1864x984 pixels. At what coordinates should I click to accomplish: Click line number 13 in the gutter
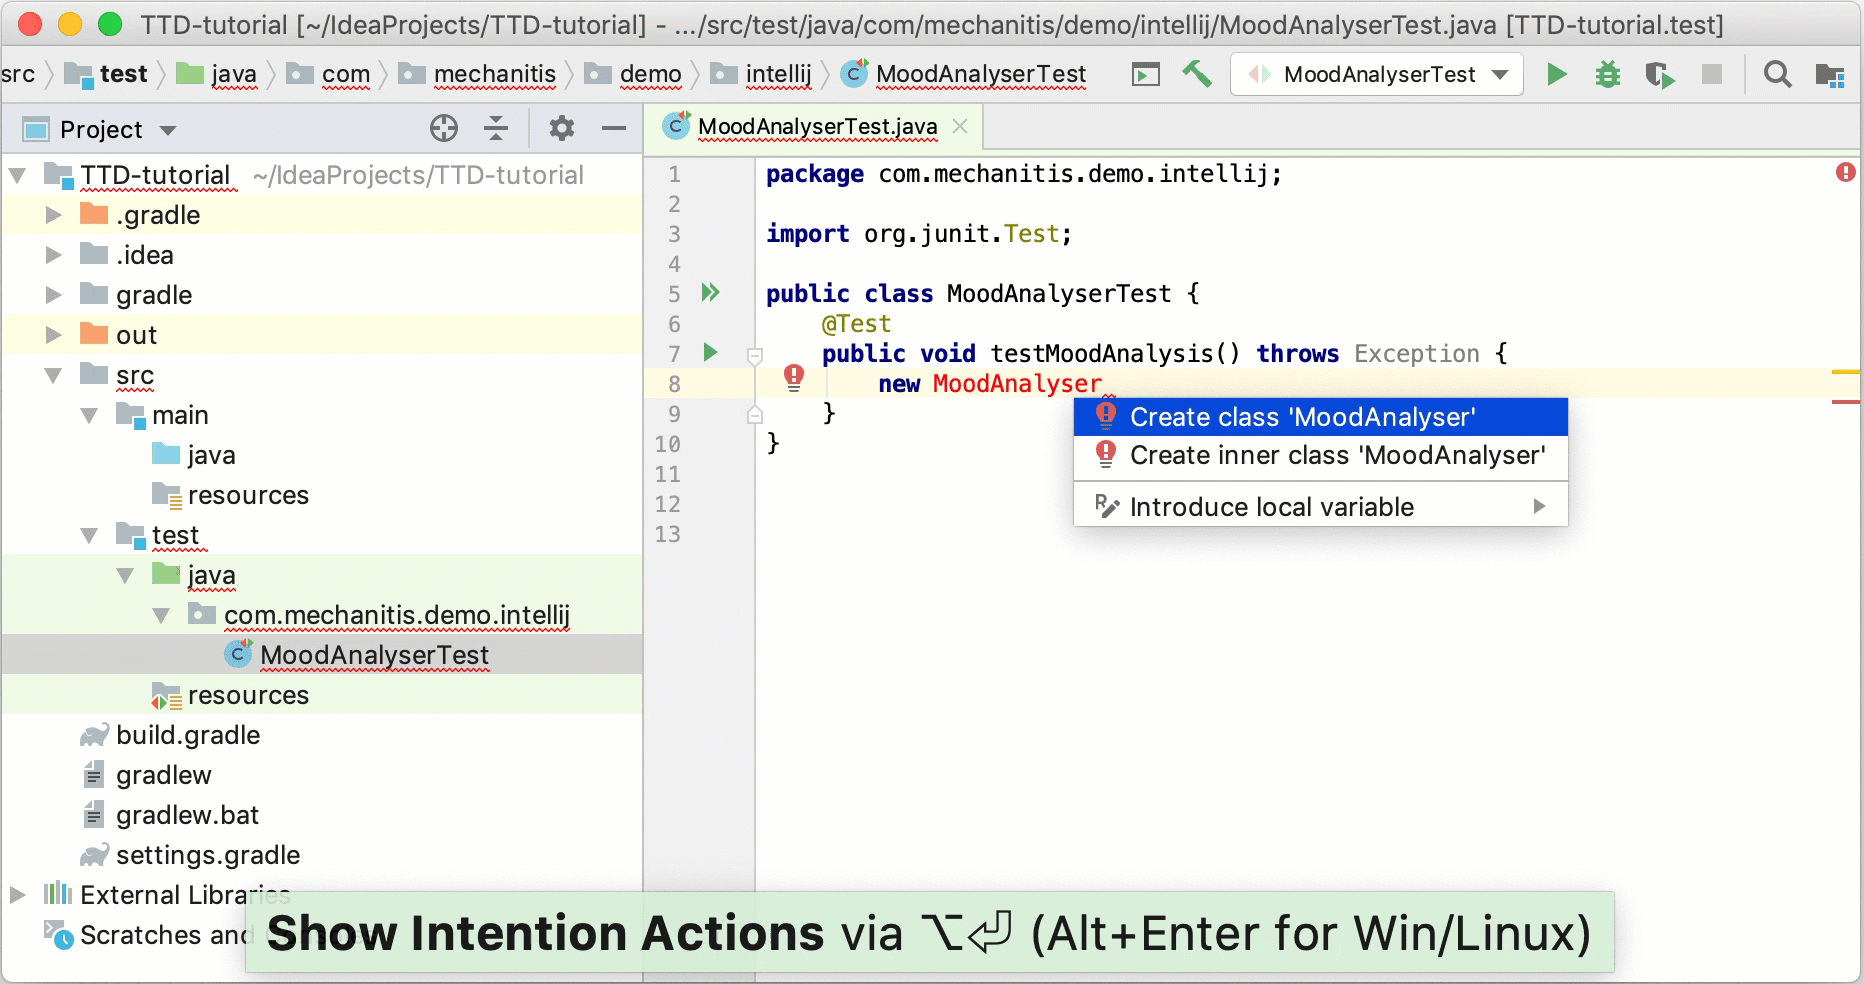pyautogui.click(x=668, y=534)
